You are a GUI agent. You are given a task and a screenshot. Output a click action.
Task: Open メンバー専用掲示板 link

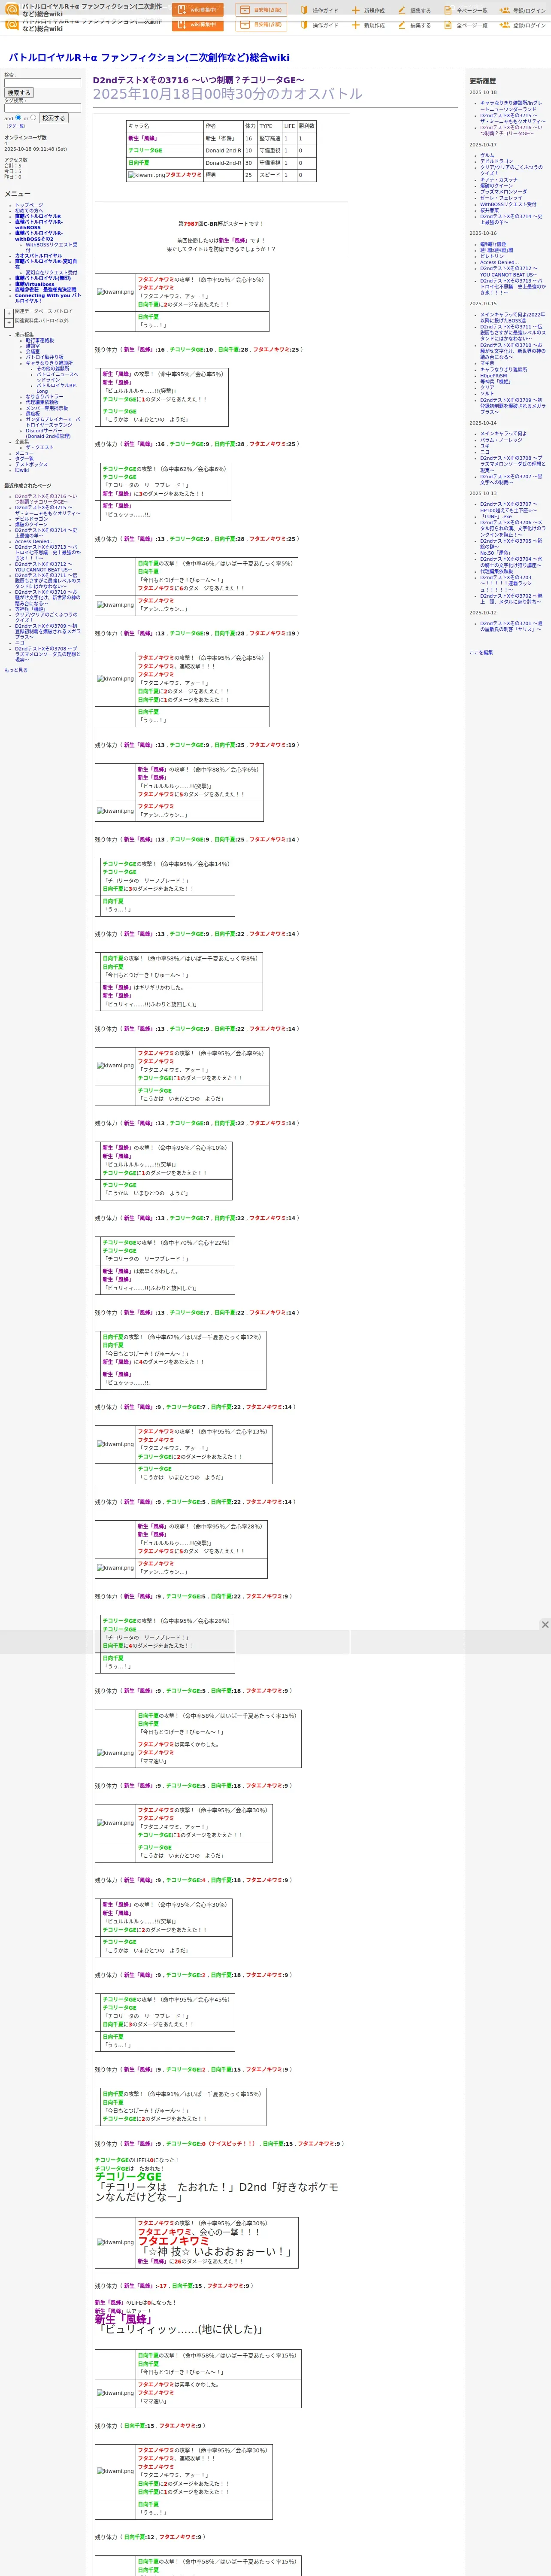47,408
